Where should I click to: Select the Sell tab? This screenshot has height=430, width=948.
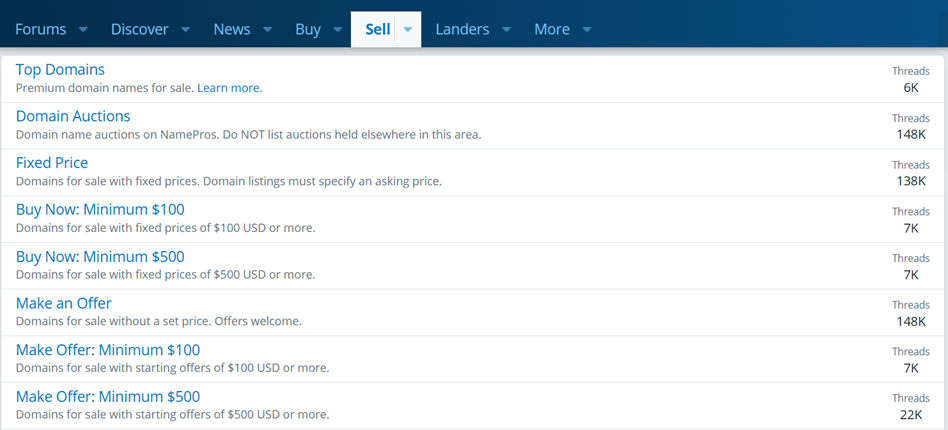click(x=378, y=29)
